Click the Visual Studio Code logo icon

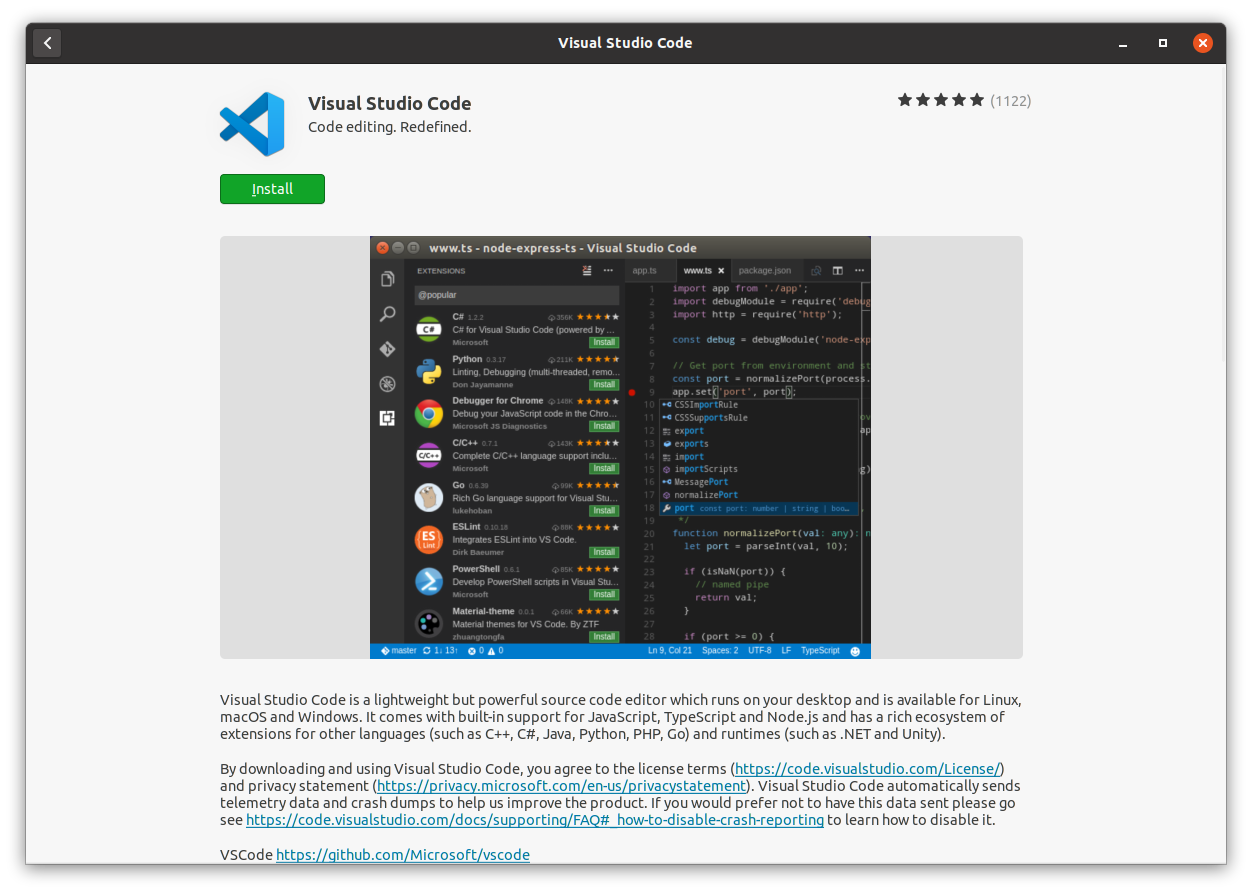coord(253,124)
